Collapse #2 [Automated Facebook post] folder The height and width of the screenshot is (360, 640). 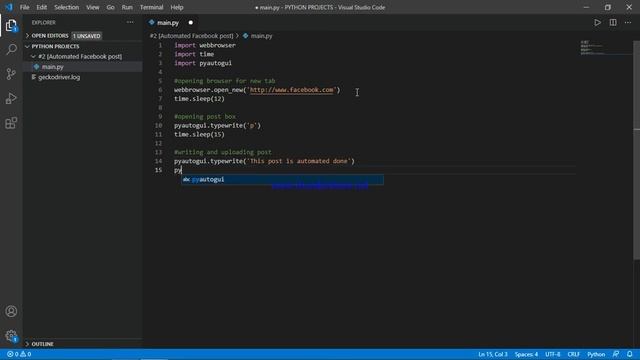pos(82,57)
